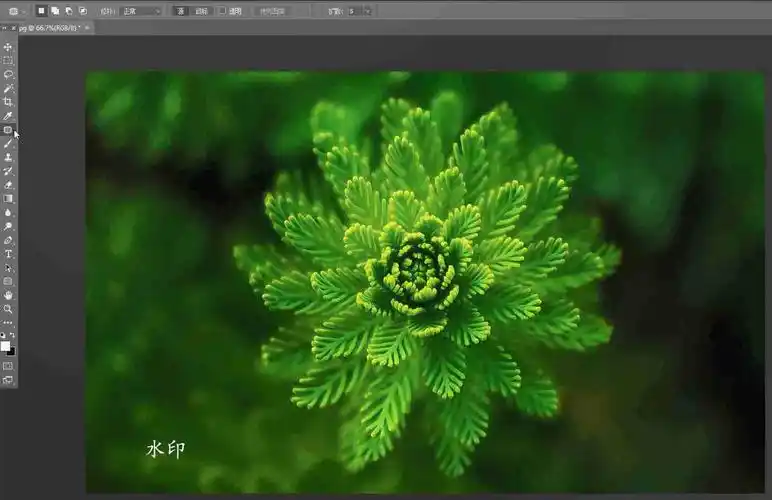The height and width of the screenshot is (500, 772).
Task: Select the Magic Wand tool
Action: pos(8,88)
